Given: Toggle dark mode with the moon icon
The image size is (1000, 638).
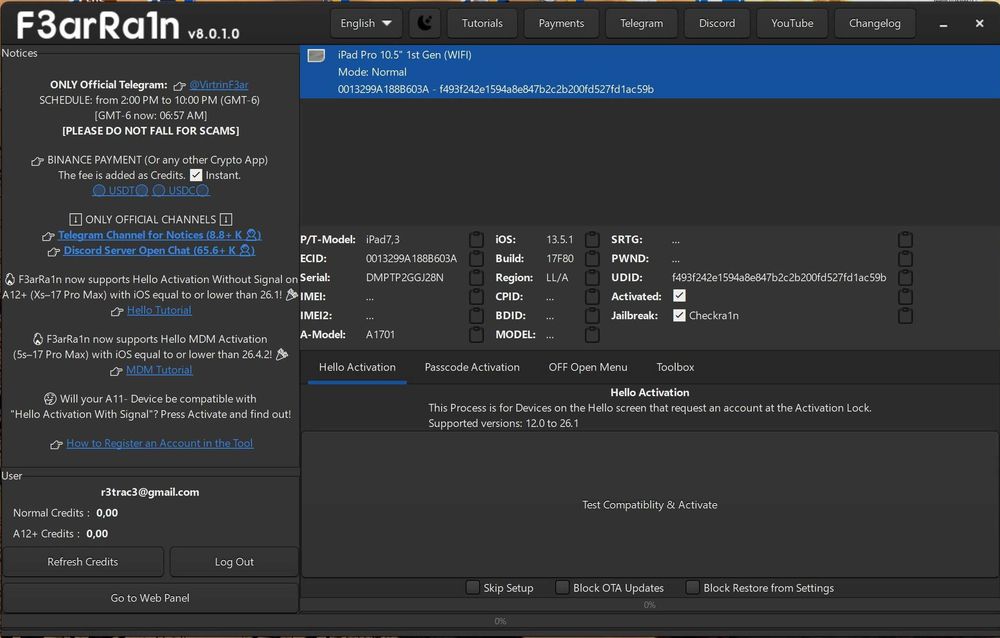Looking at the screenshot, I should click(x=425, y=24).
